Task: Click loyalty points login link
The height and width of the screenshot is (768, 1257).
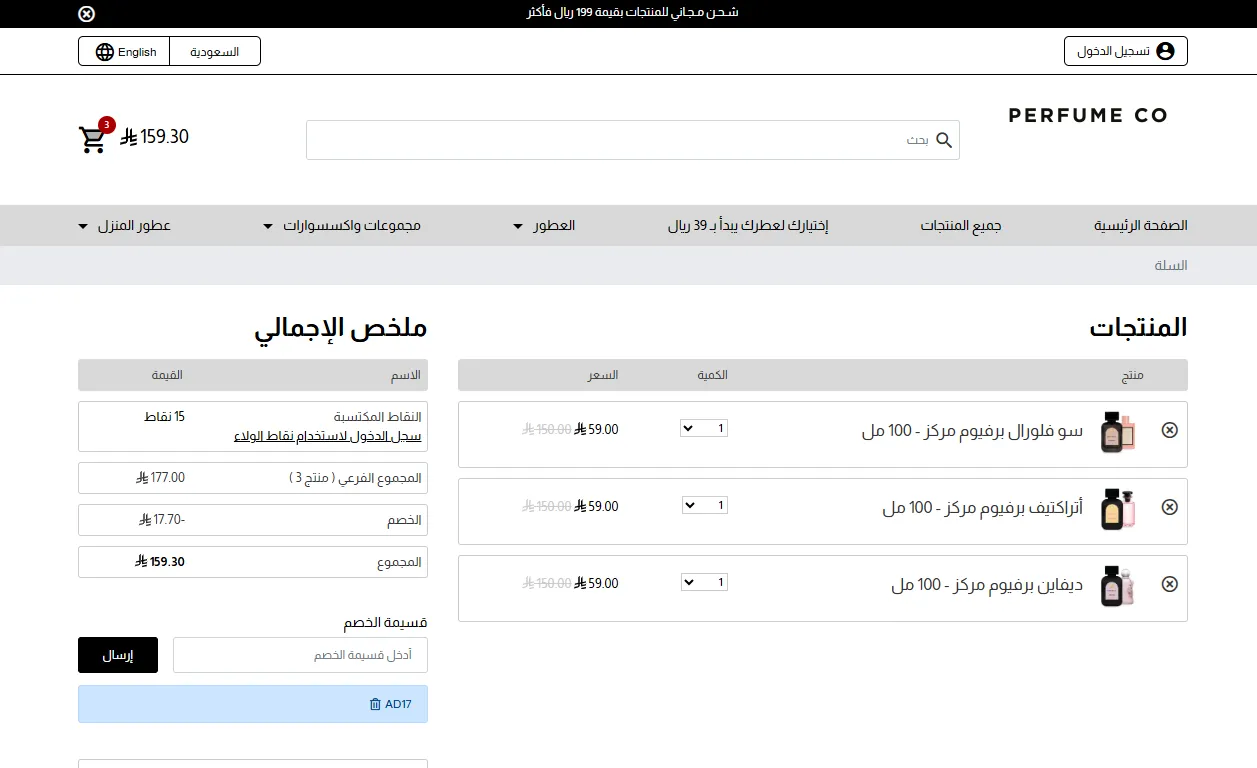Action: tap(328, 437)
